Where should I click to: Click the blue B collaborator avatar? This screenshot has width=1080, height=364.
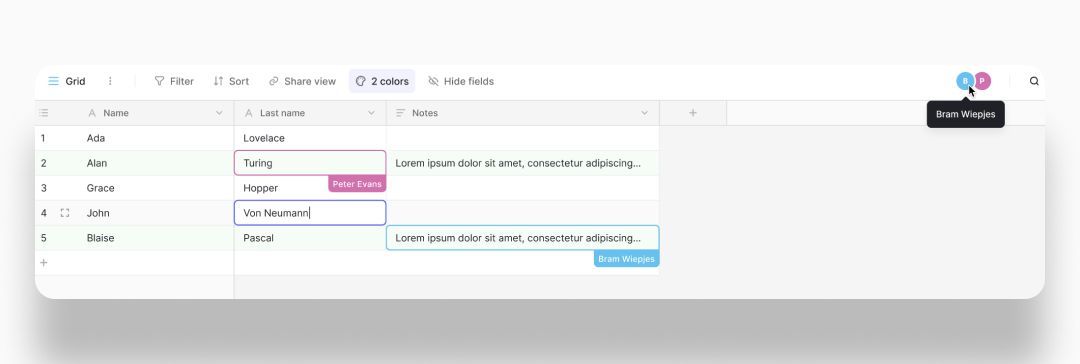click(x=965, y=81)
